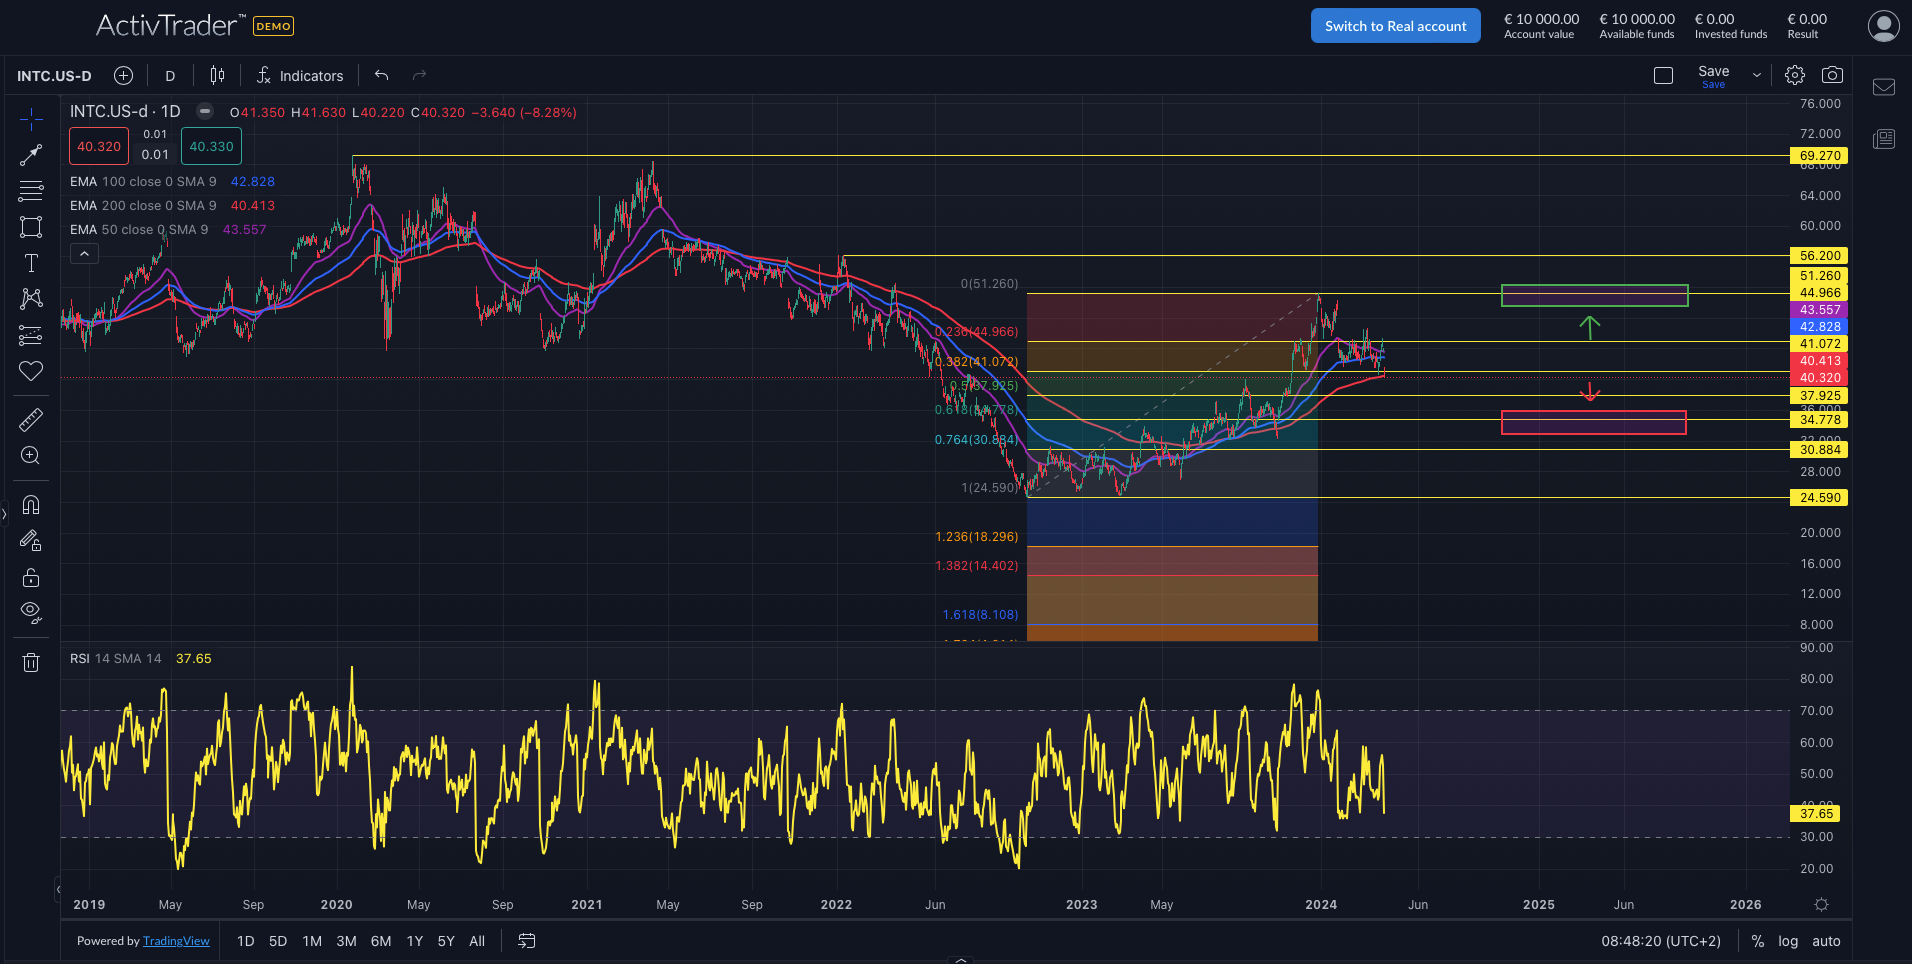
Task: Open chart settings gear icon
Action: coord(1795,75)
